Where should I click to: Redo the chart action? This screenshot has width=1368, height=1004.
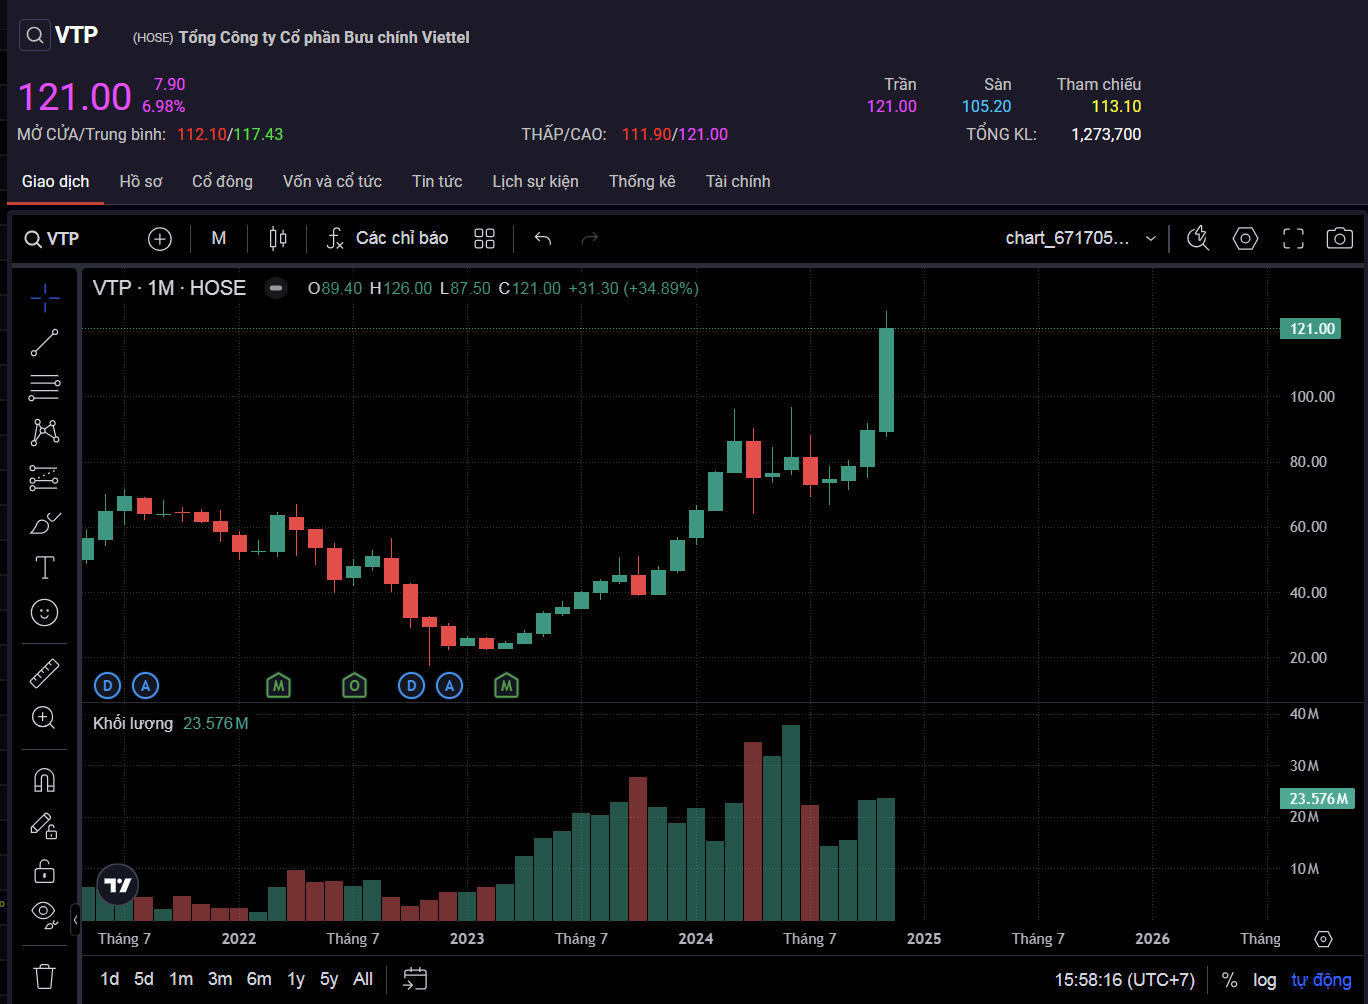pos(590,239)
